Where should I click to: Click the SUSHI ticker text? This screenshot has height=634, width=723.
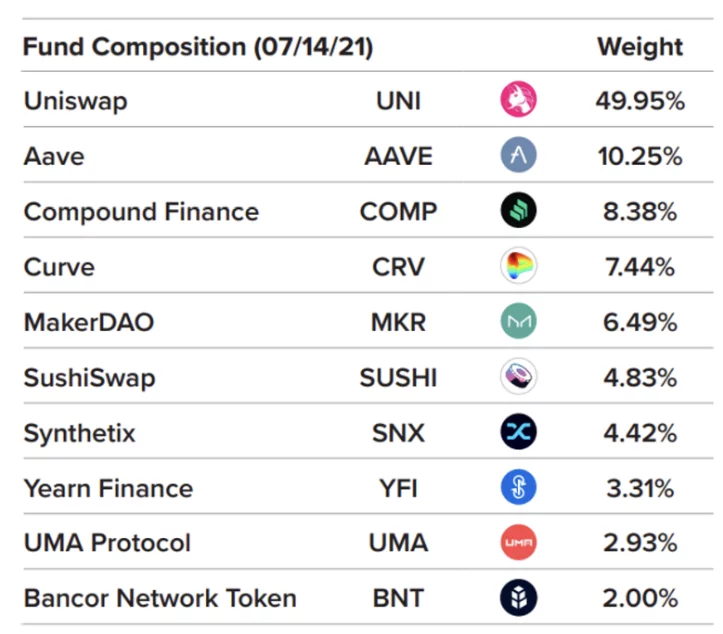click(398, 378)
